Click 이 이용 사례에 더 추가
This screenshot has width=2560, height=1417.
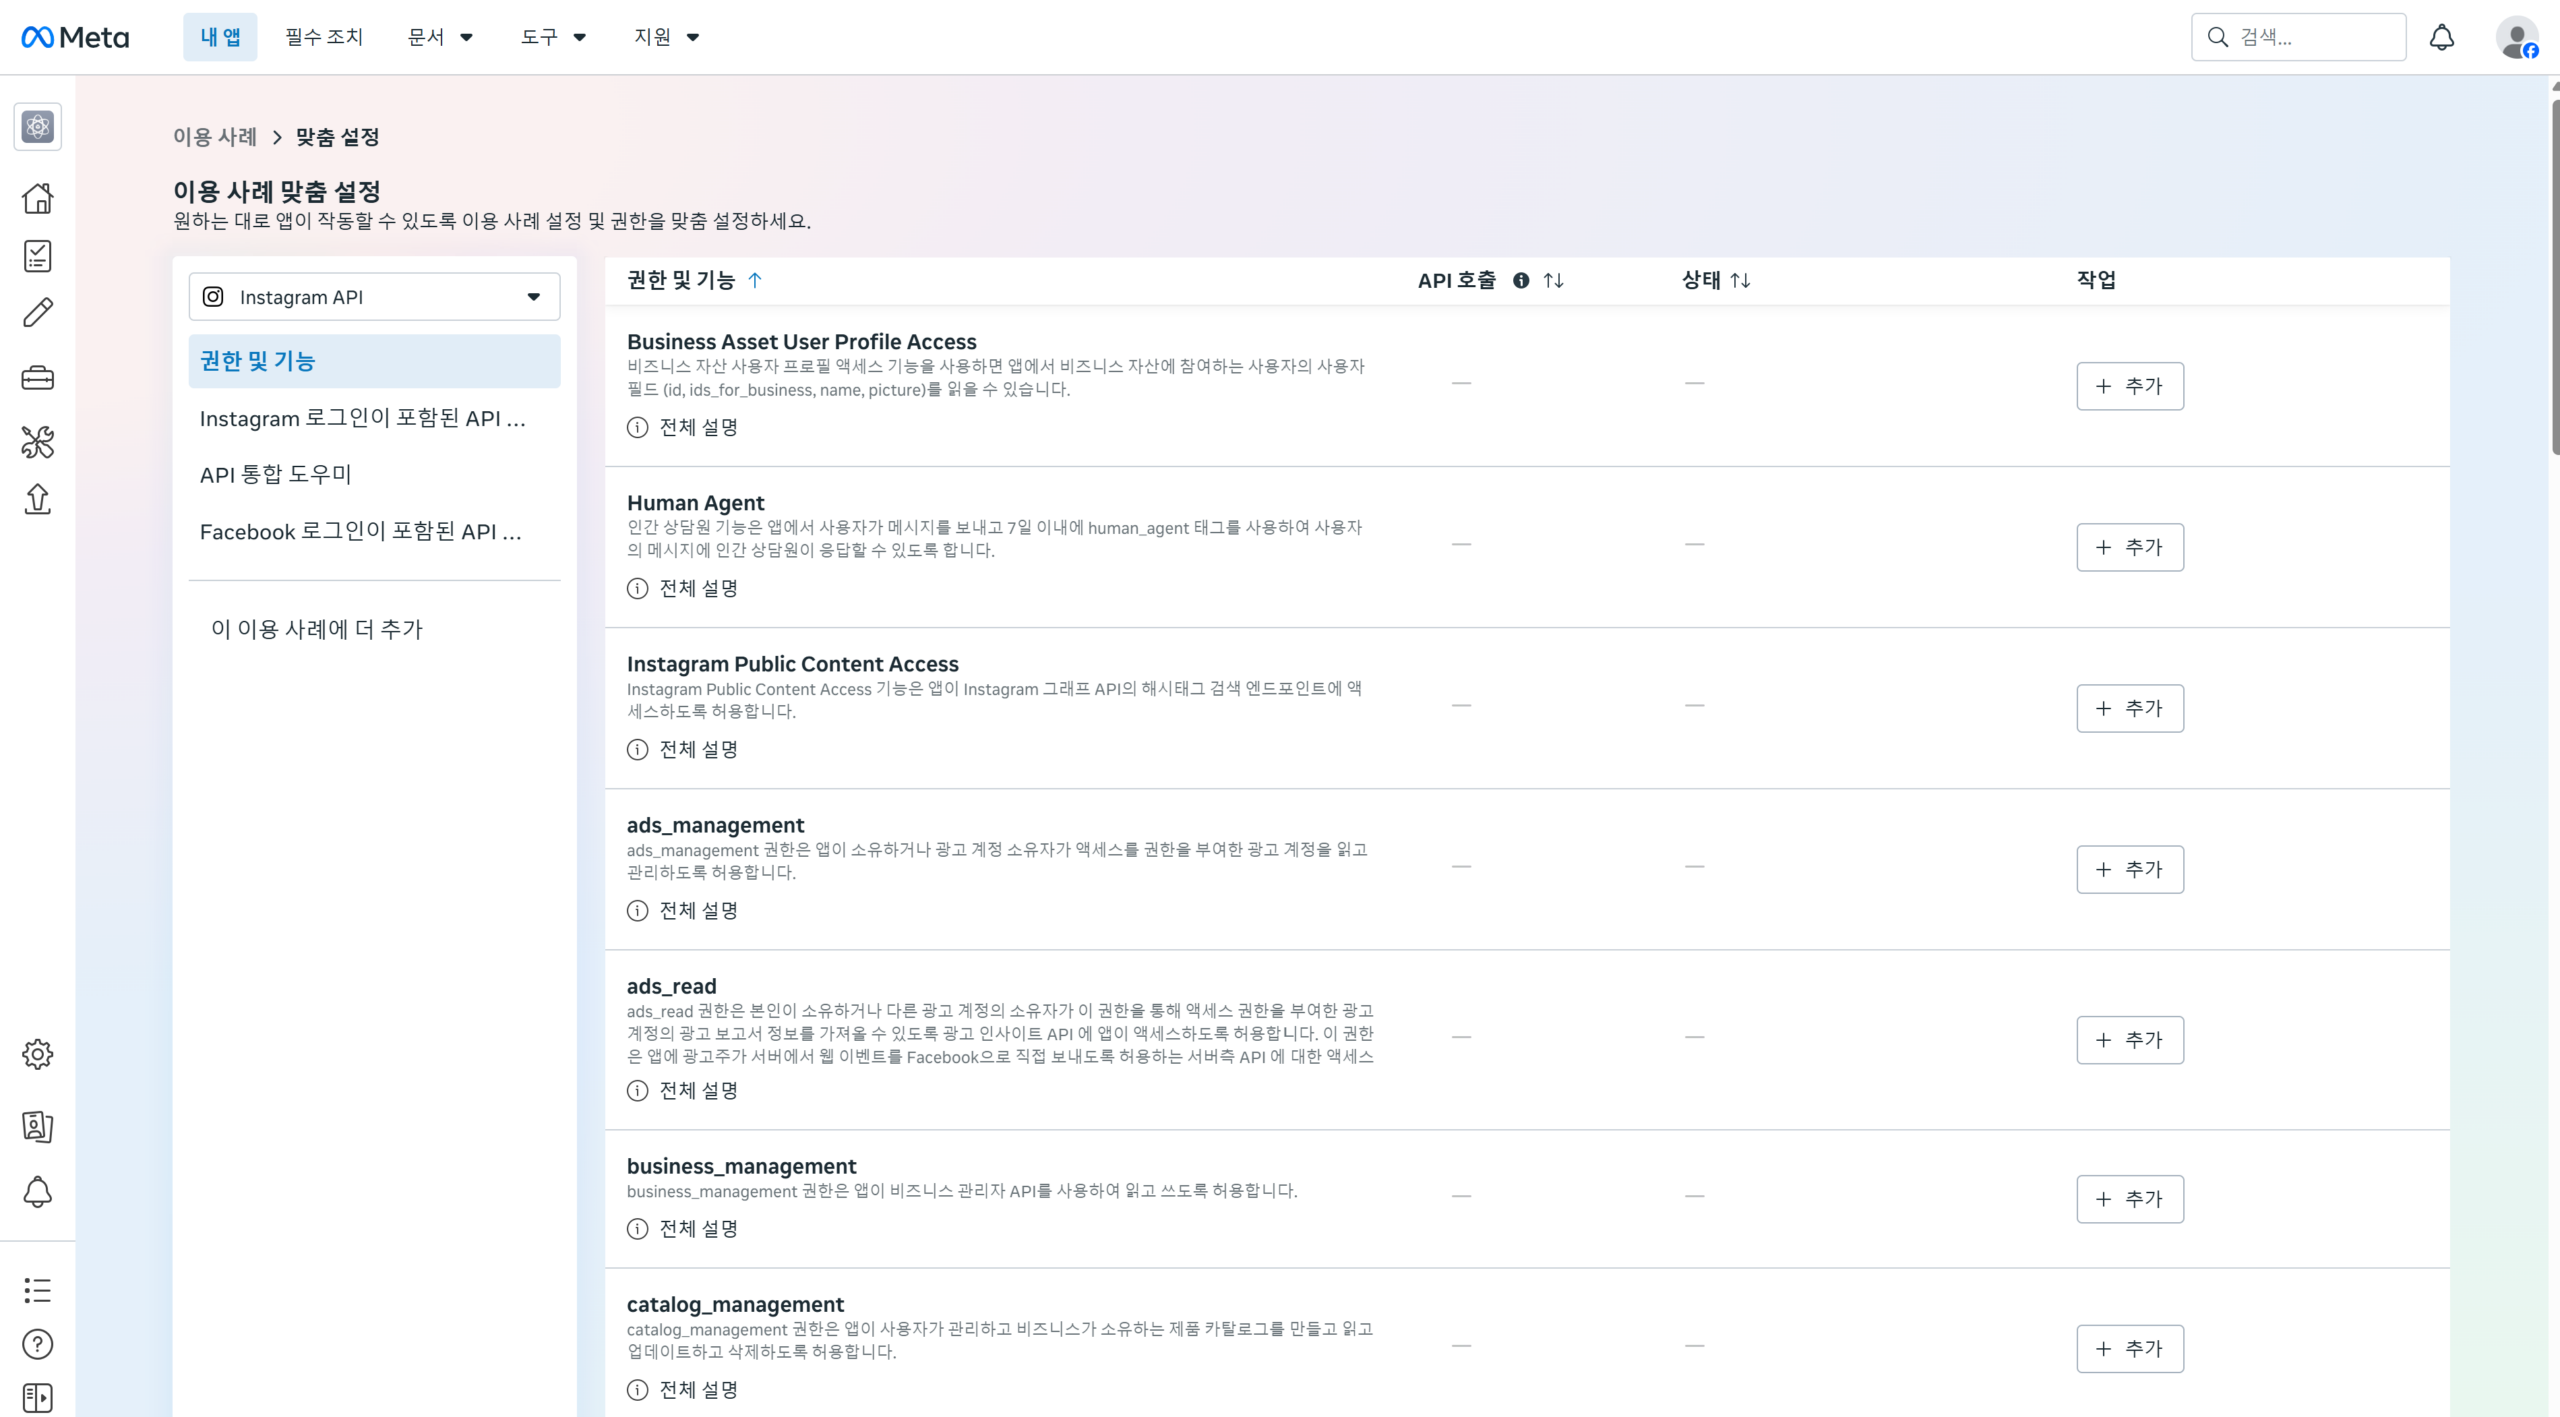click(x=317, y=629)
